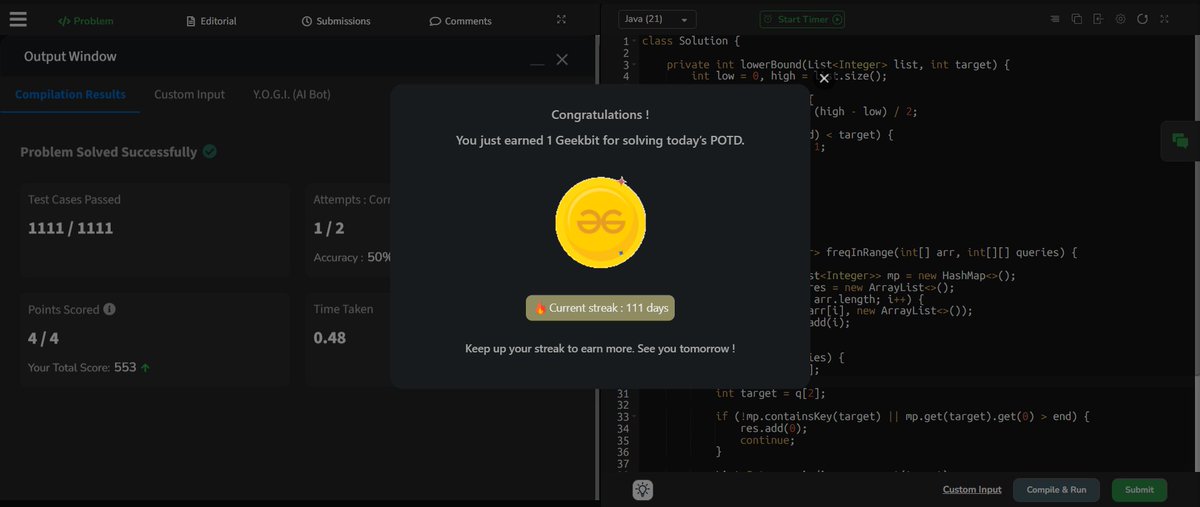This screenshot has height=507, width=1200.
Task: Click the 'continue;' code on line 35
Action: (x=768, y=440)
